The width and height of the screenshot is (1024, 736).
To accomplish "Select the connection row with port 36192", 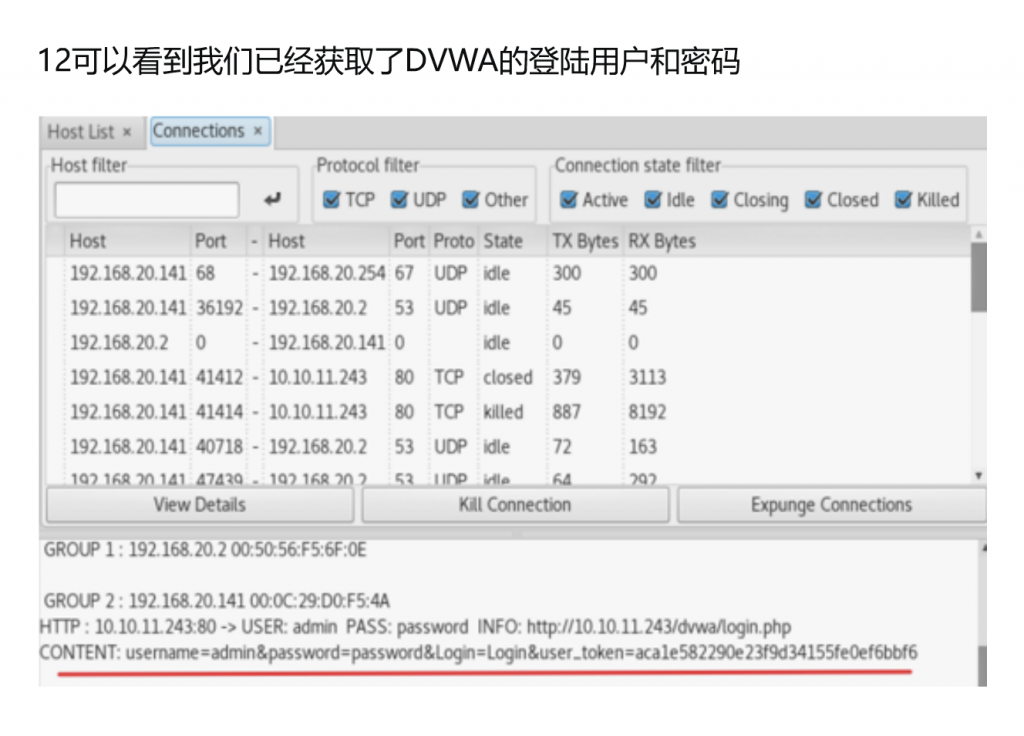I will [508, 308].
